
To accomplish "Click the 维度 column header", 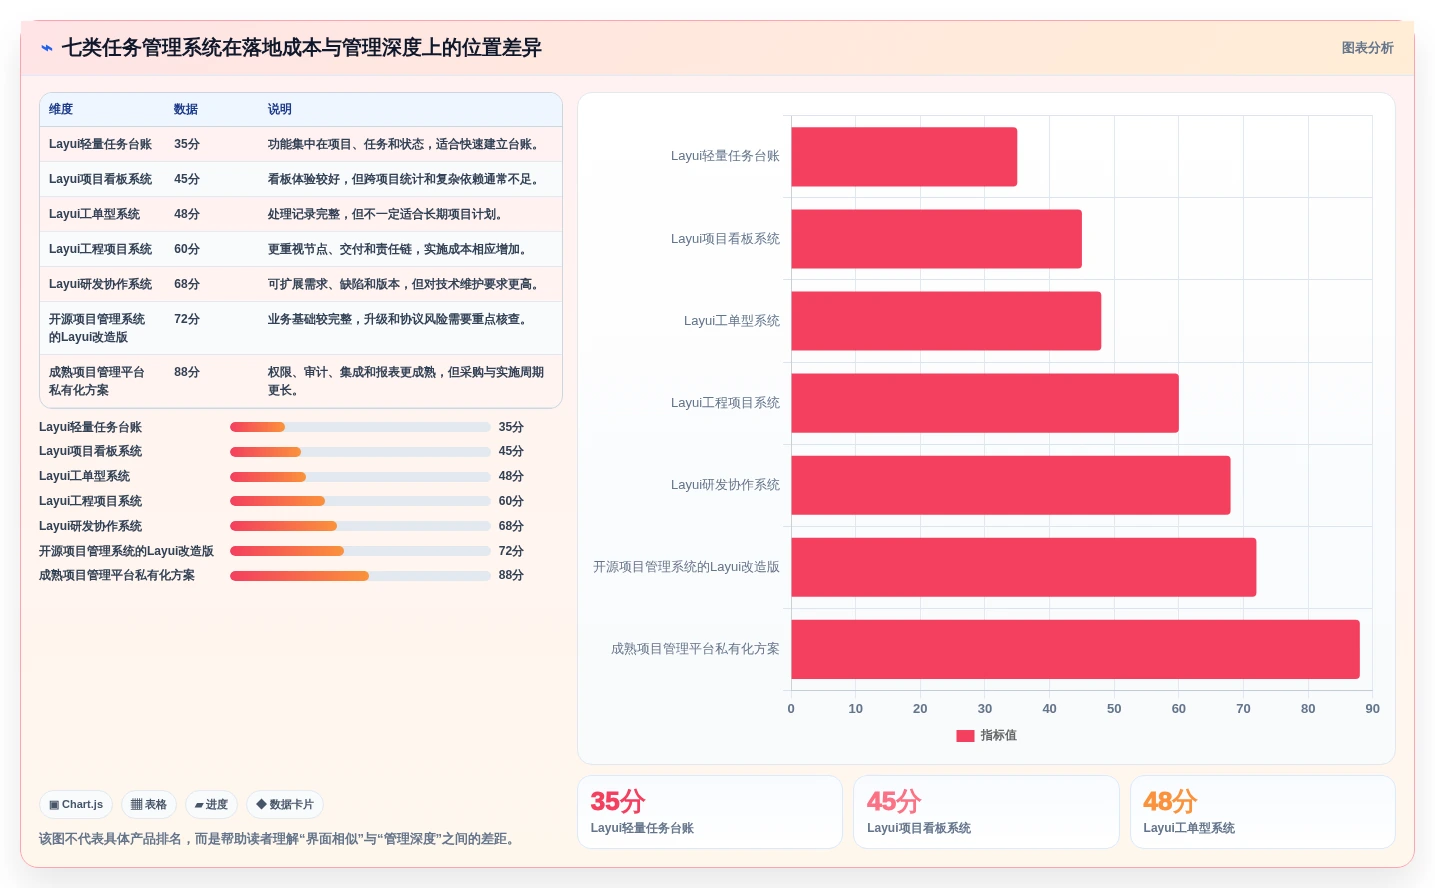I will 61,109.
